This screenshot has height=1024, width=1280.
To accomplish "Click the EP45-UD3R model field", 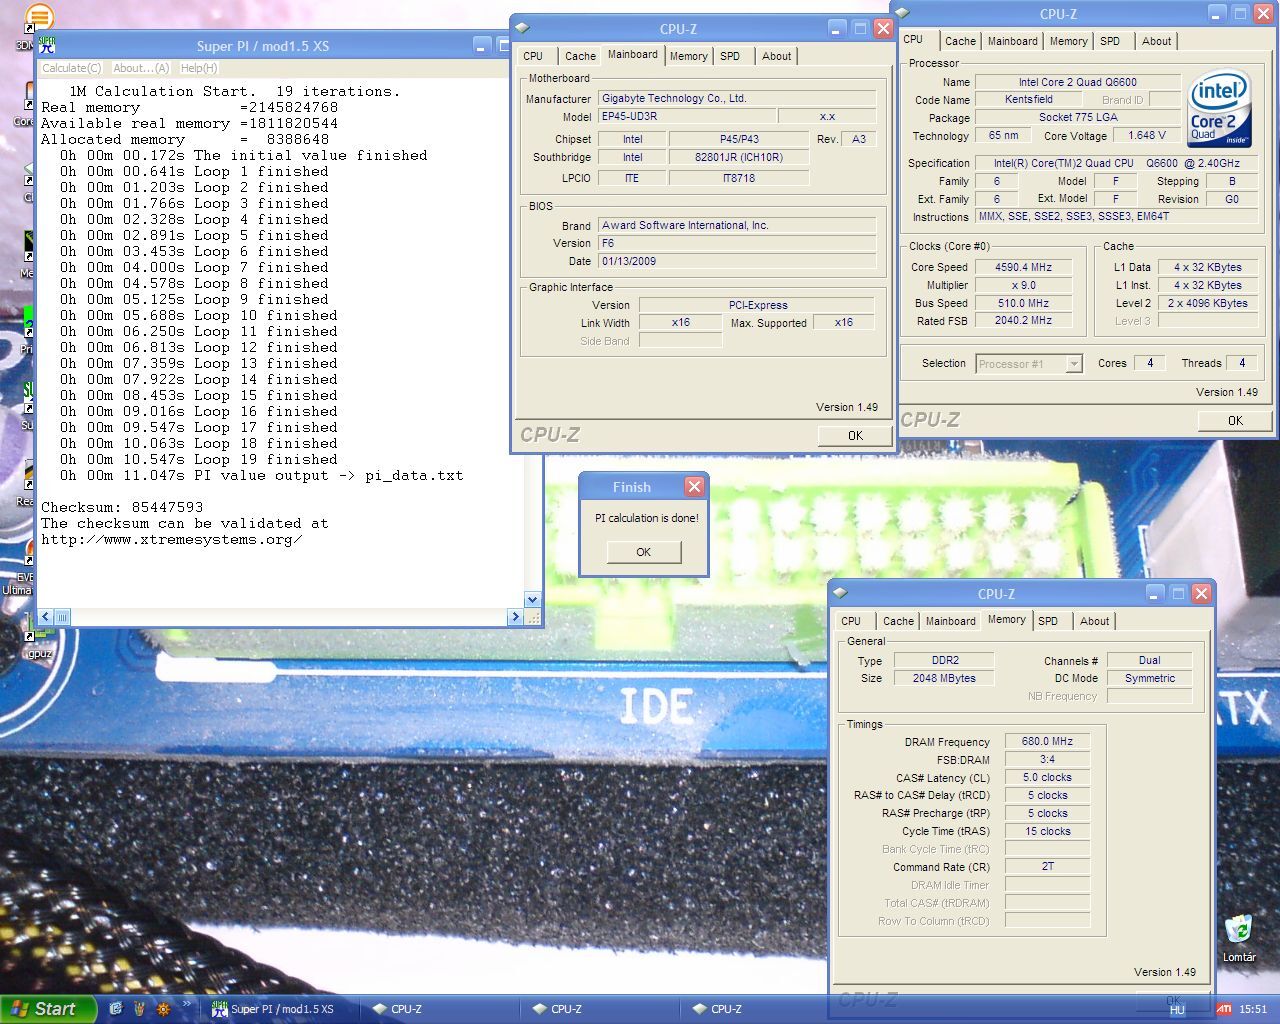I will 685,116.
